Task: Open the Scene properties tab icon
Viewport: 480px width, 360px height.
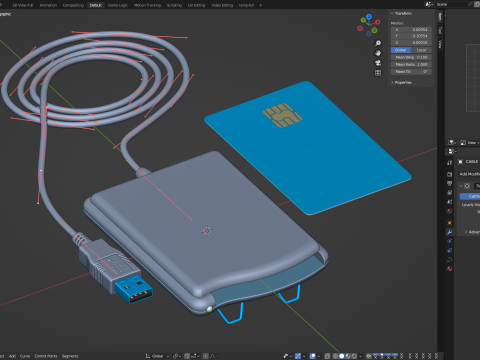Action: tap(450, 202)
